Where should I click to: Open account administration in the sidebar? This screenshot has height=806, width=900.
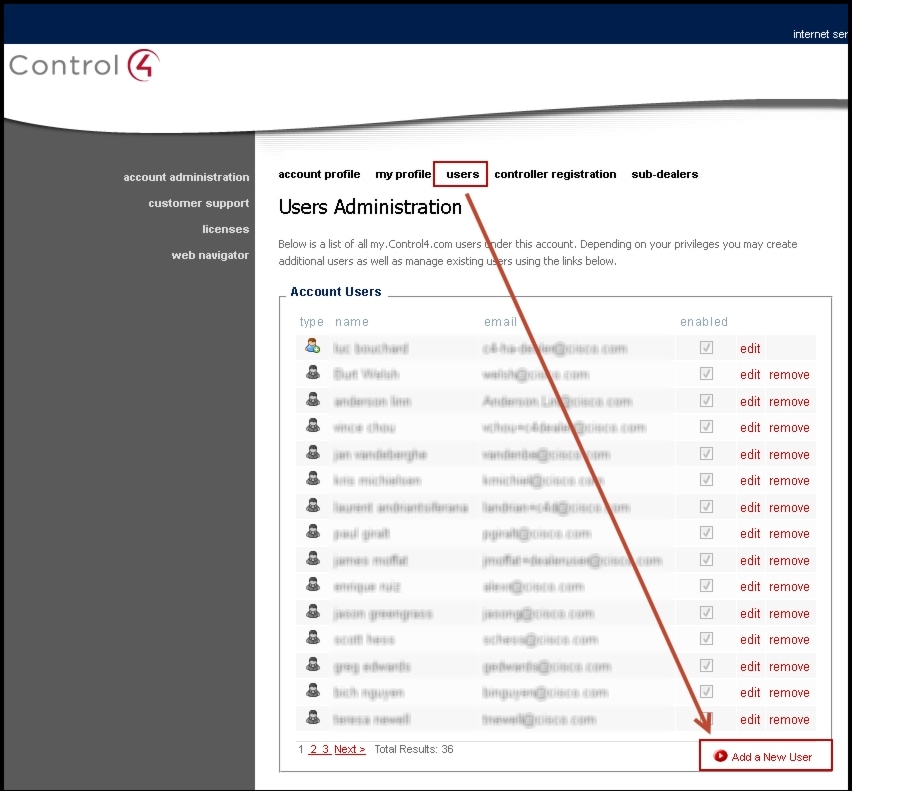186,177
